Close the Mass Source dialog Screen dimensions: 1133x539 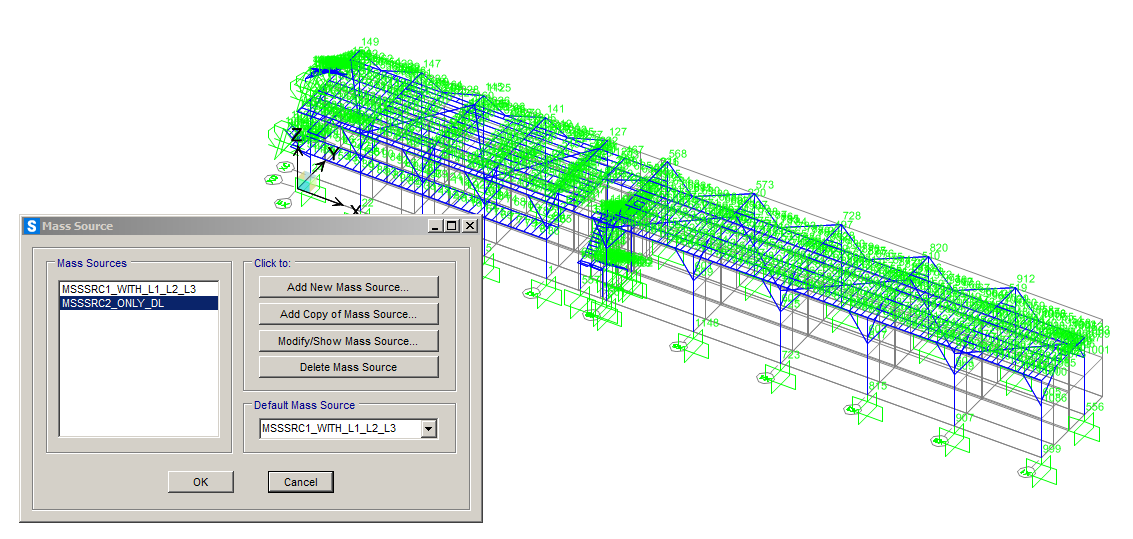click(469, 226)
